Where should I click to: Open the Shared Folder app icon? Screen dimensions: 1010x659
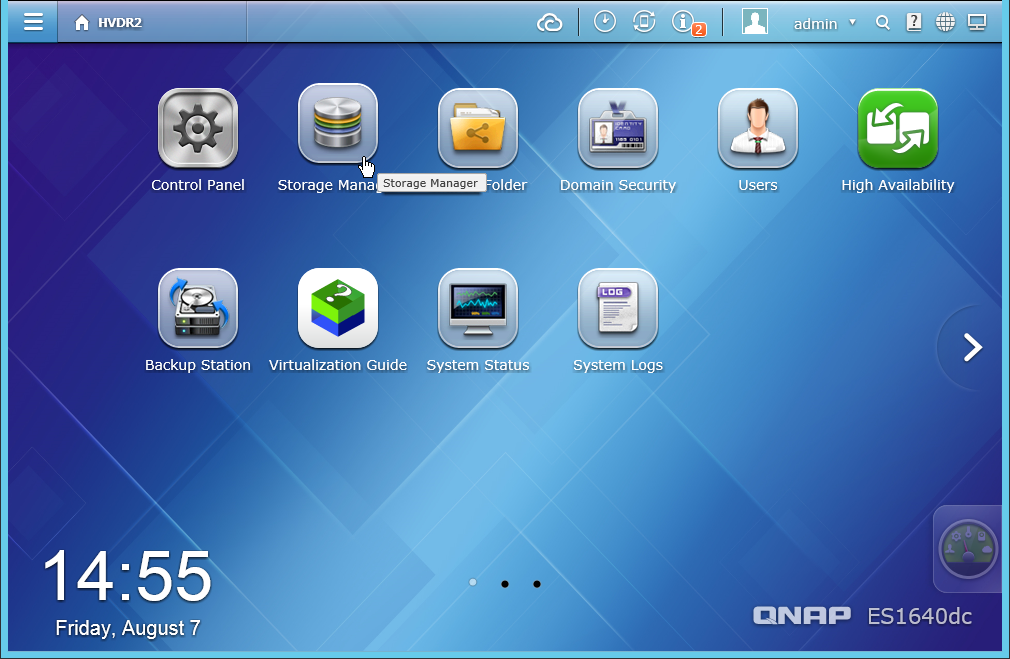point(478,128)
